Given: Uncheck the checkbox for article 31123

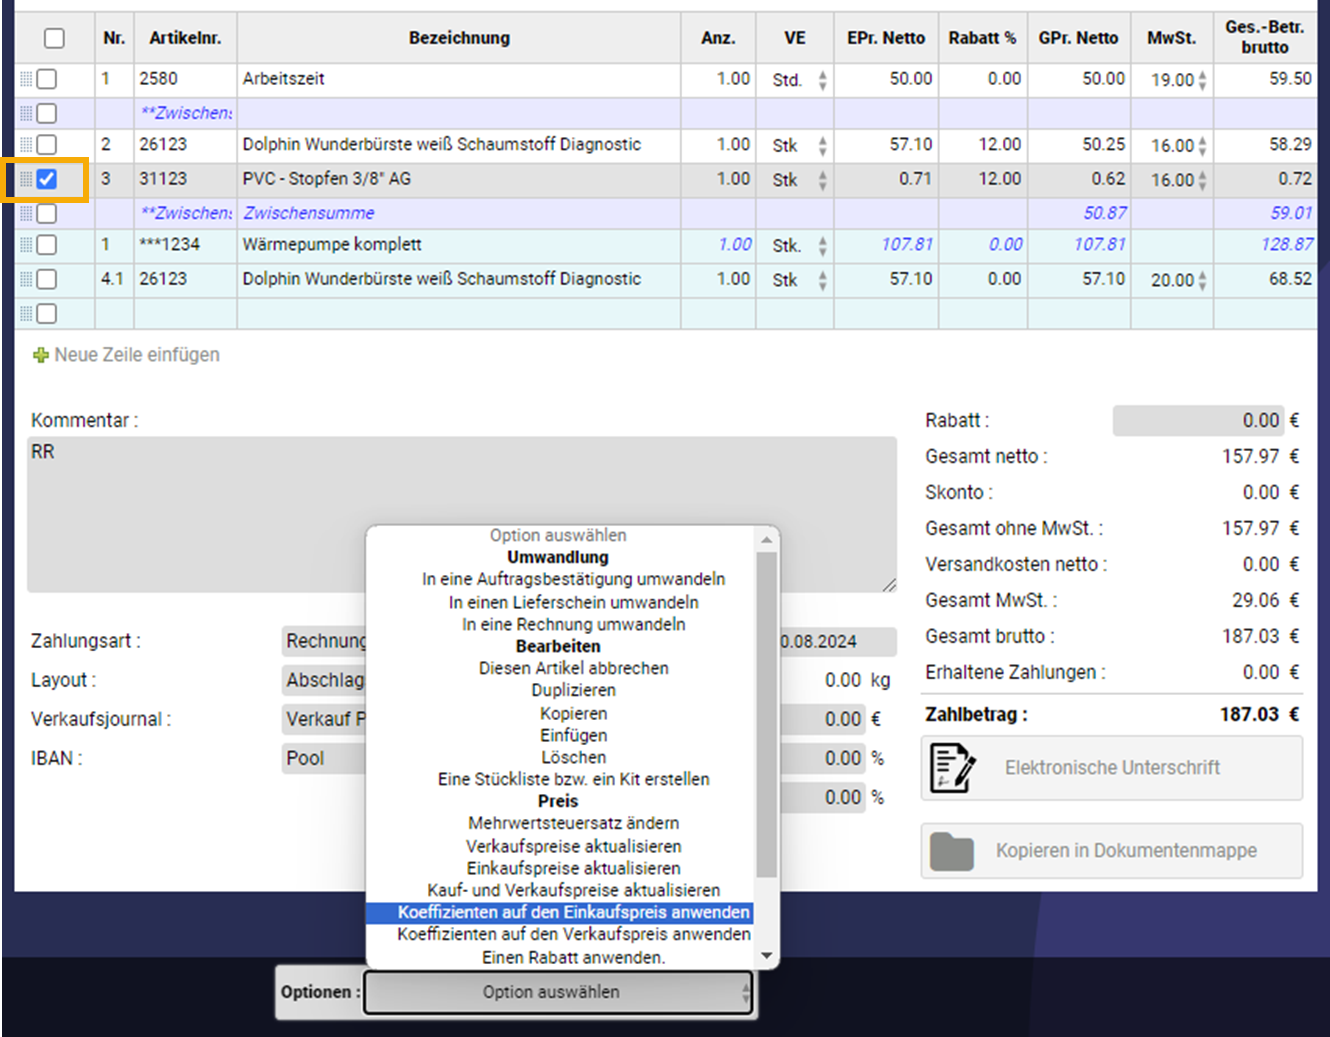Looking at the screenshot, I should 47,180.
